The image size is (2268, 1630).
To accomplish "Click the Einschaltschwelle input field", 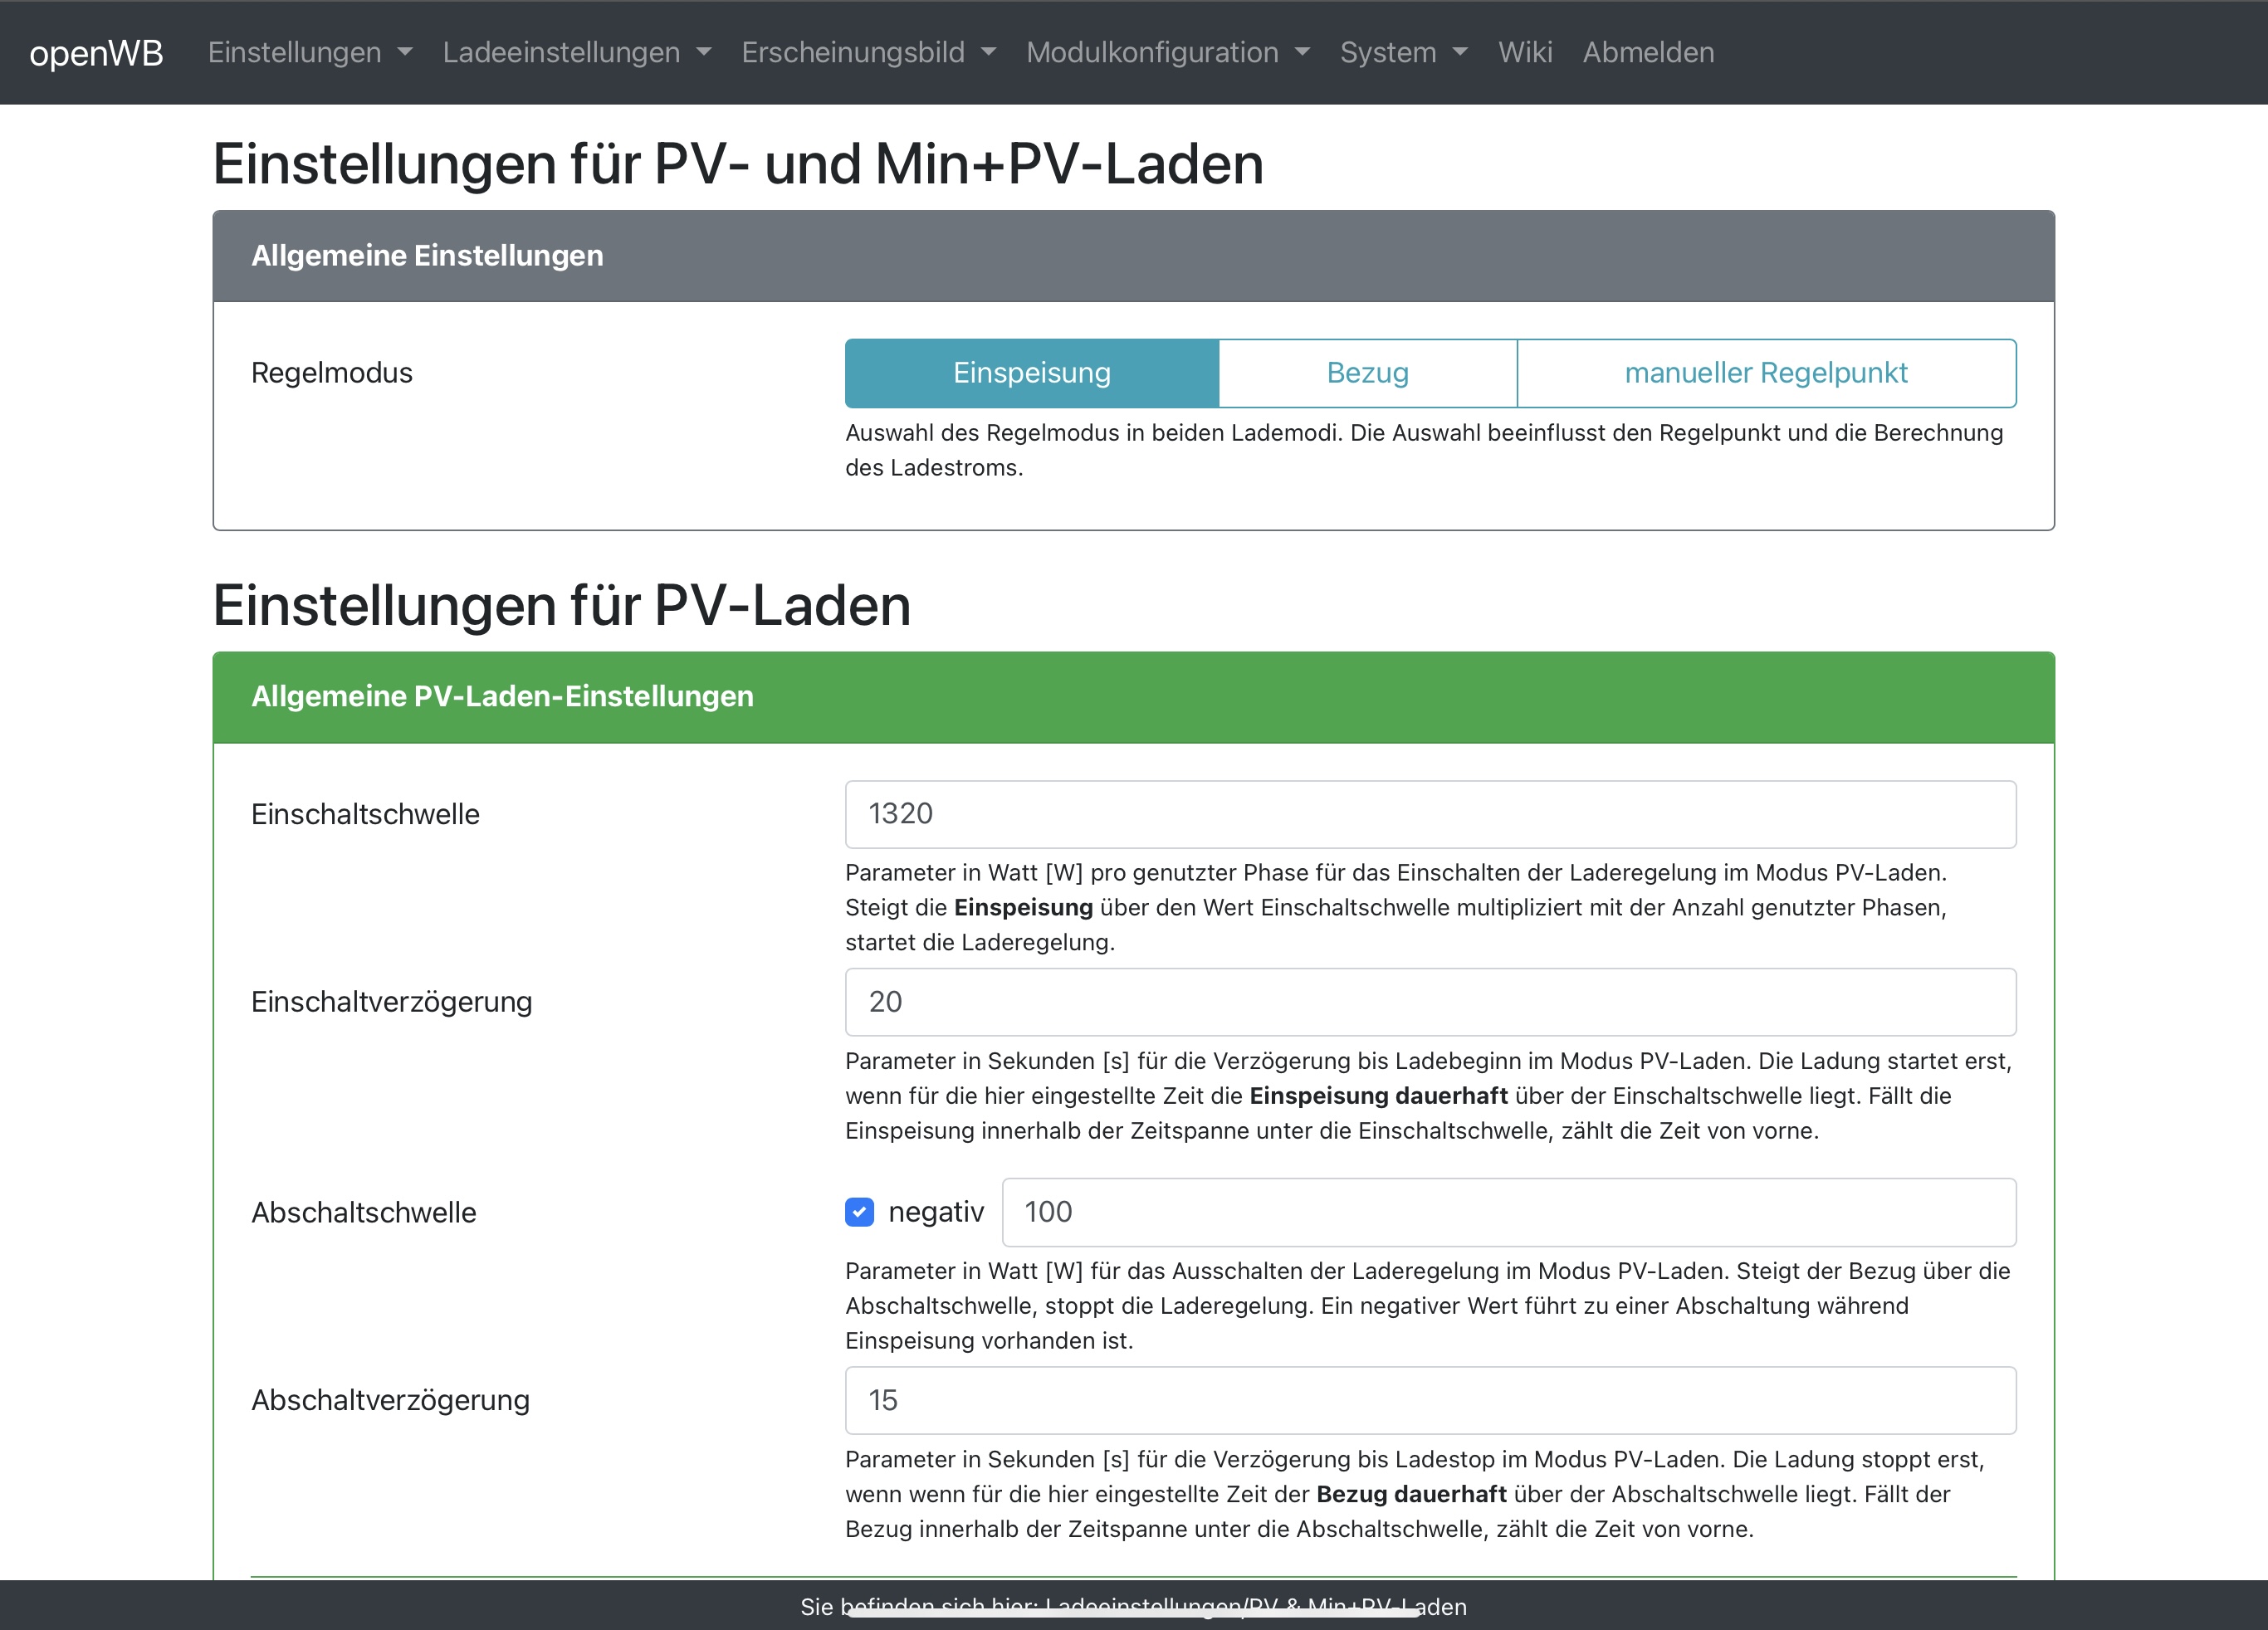I will [x=1430, y=814].
